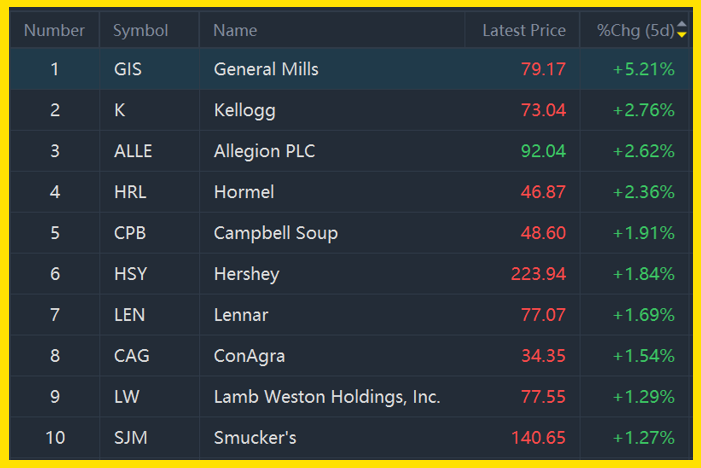The height and width of the screenshot is (468, 701).
Task: Open the Hormel row
Action: click(351, 192)
